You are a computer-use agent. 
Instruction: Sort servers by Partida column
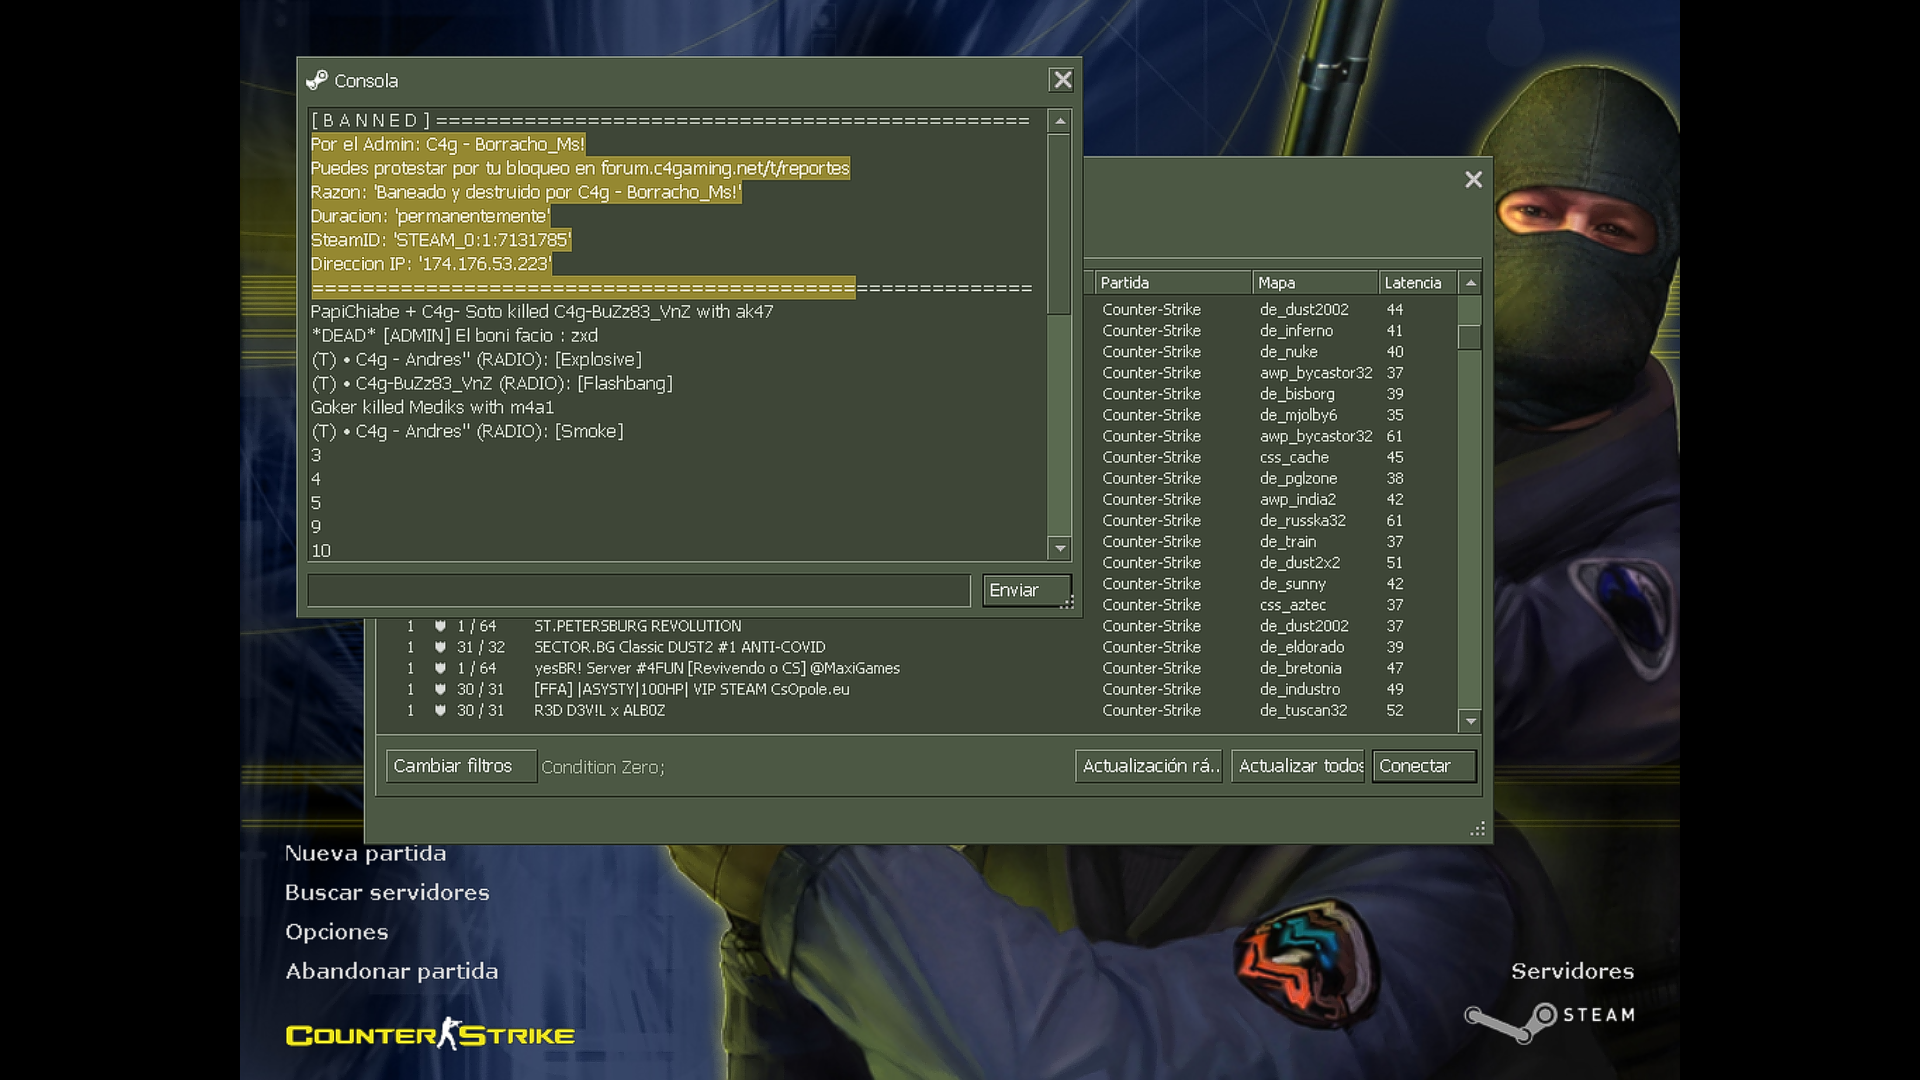(x=1173, y=283)
